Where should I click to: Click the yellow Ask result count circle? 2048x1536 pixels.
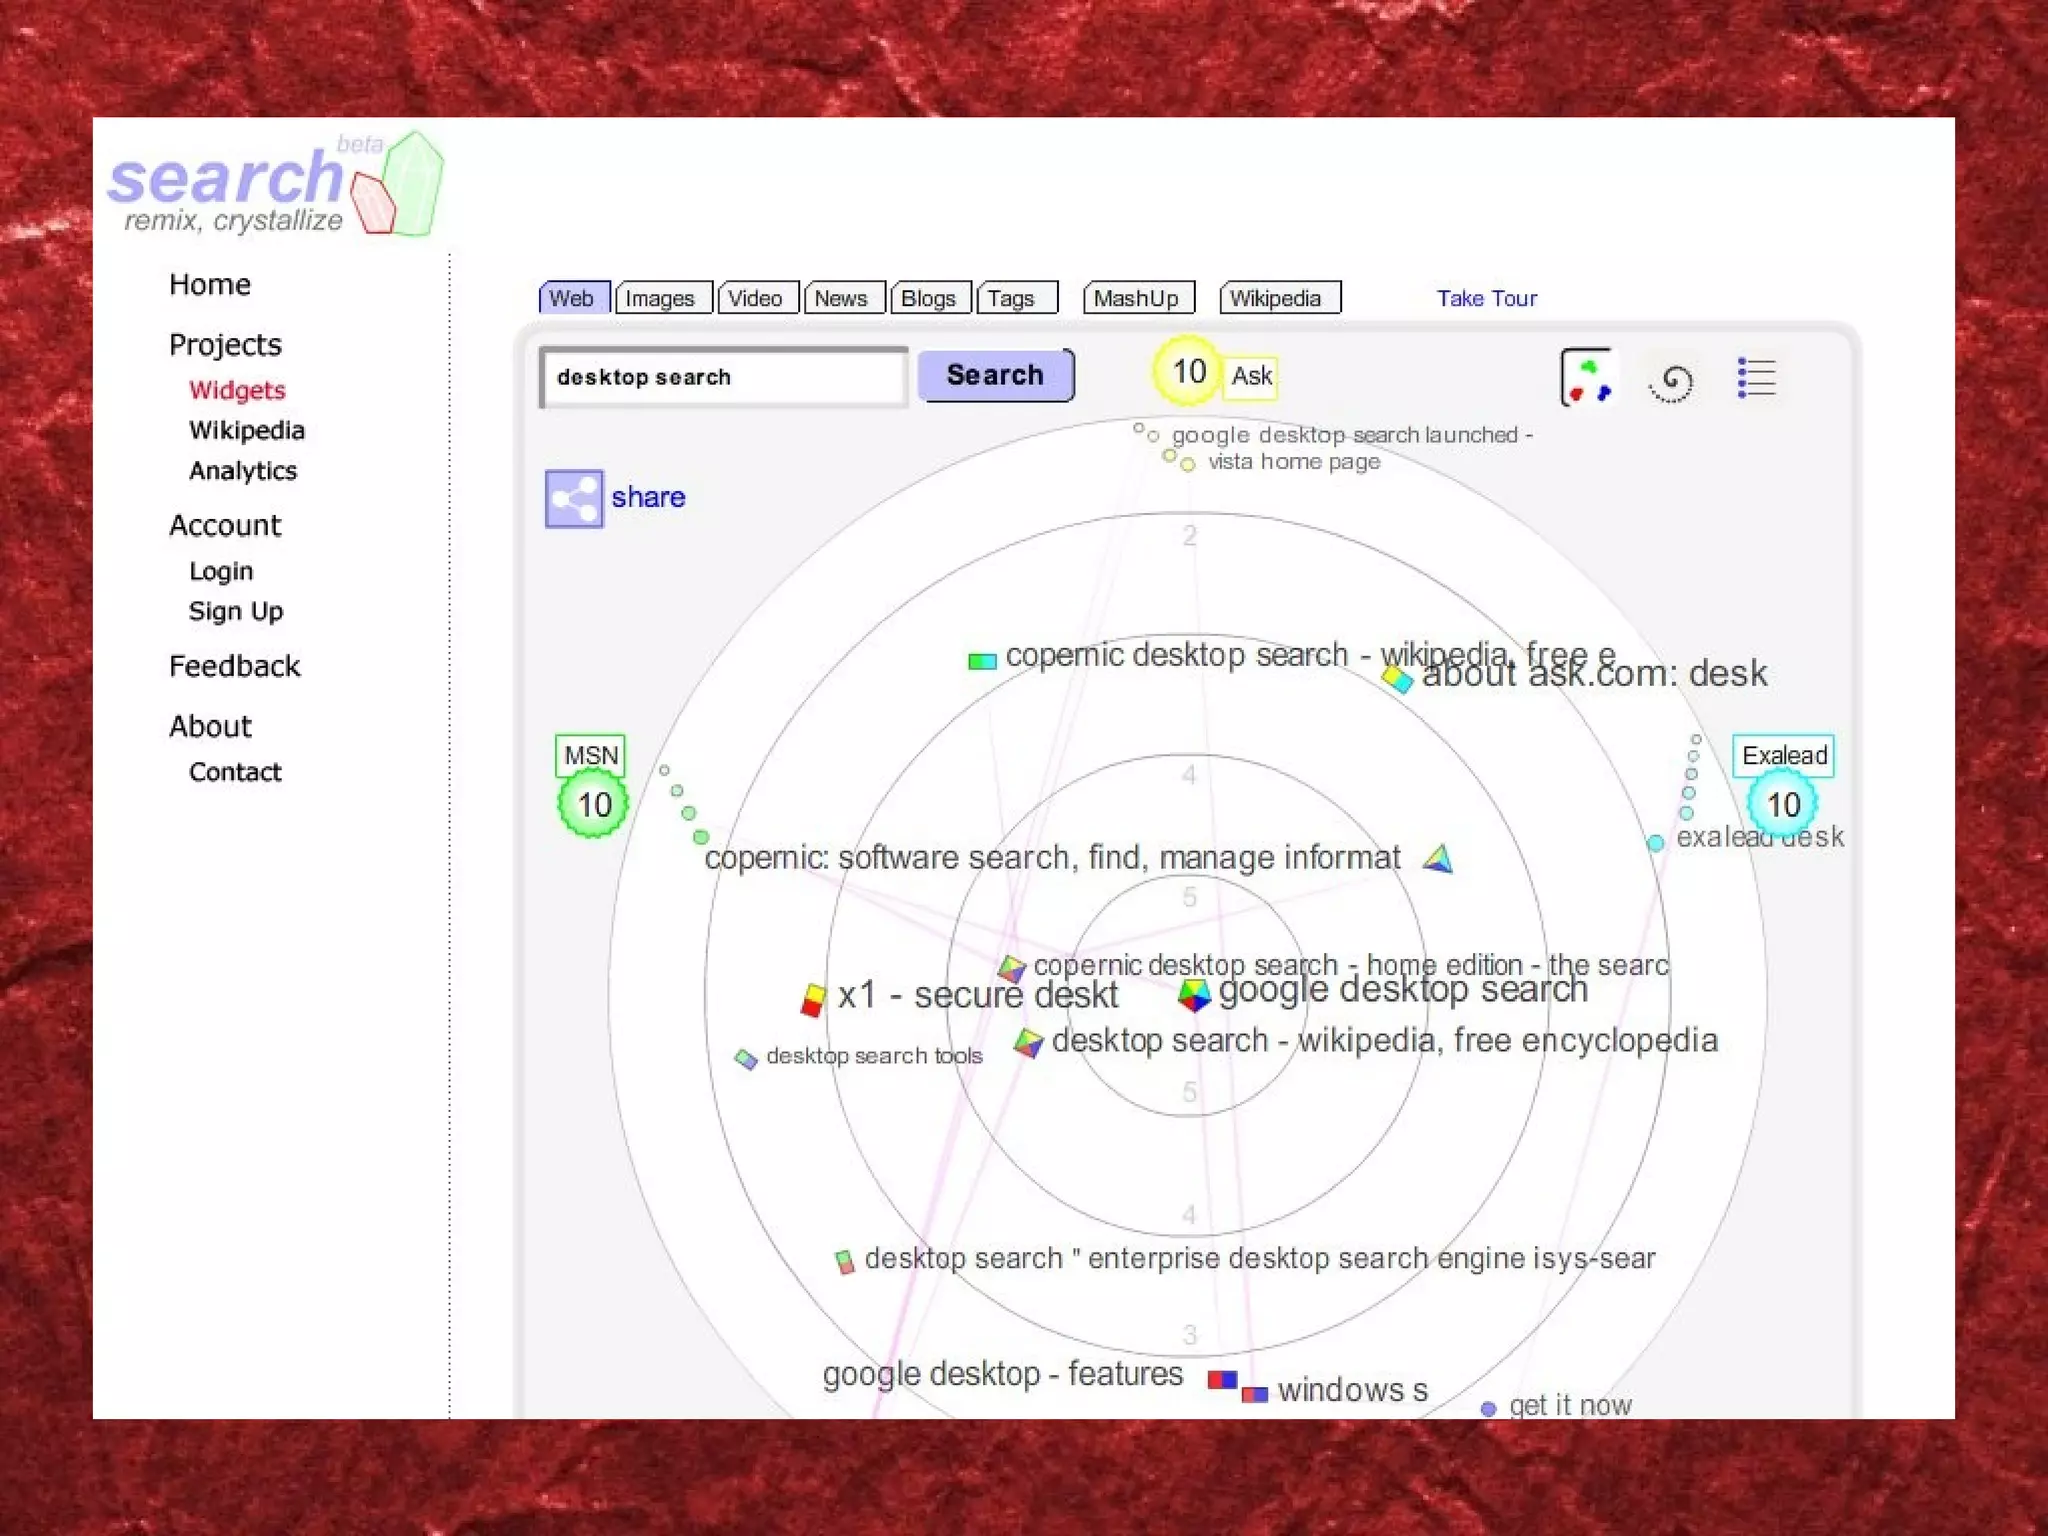[x=1188, y=372]
